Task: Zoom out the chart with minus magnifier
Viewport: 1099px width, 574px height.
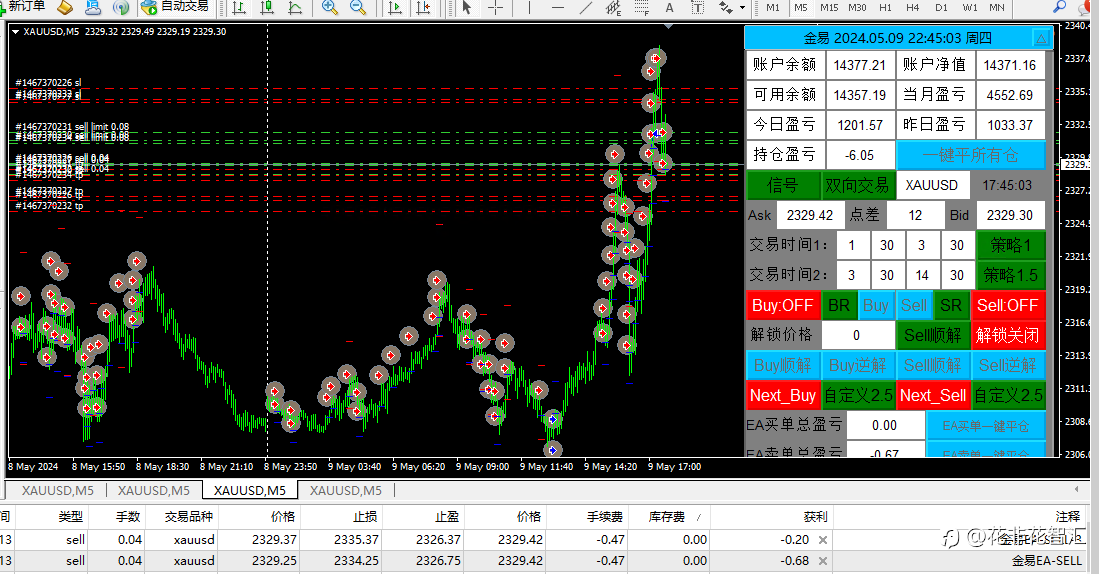Action: tap(357, 8)
